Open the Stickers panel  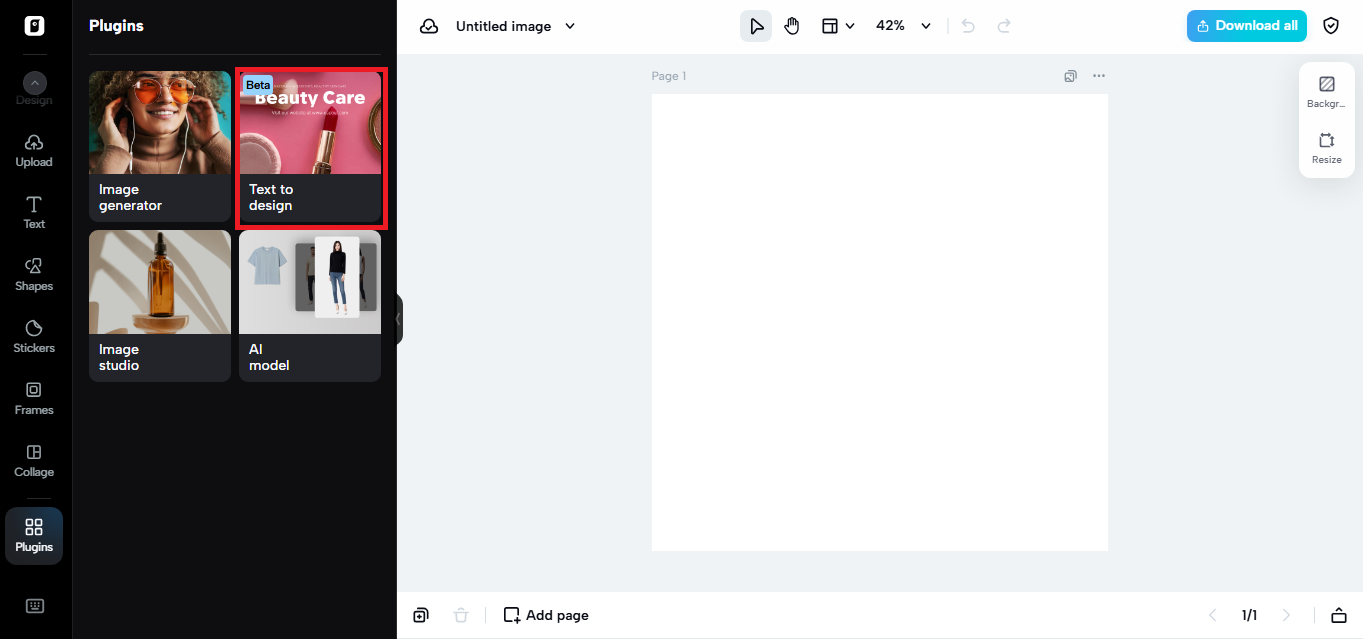click(33, 335)
